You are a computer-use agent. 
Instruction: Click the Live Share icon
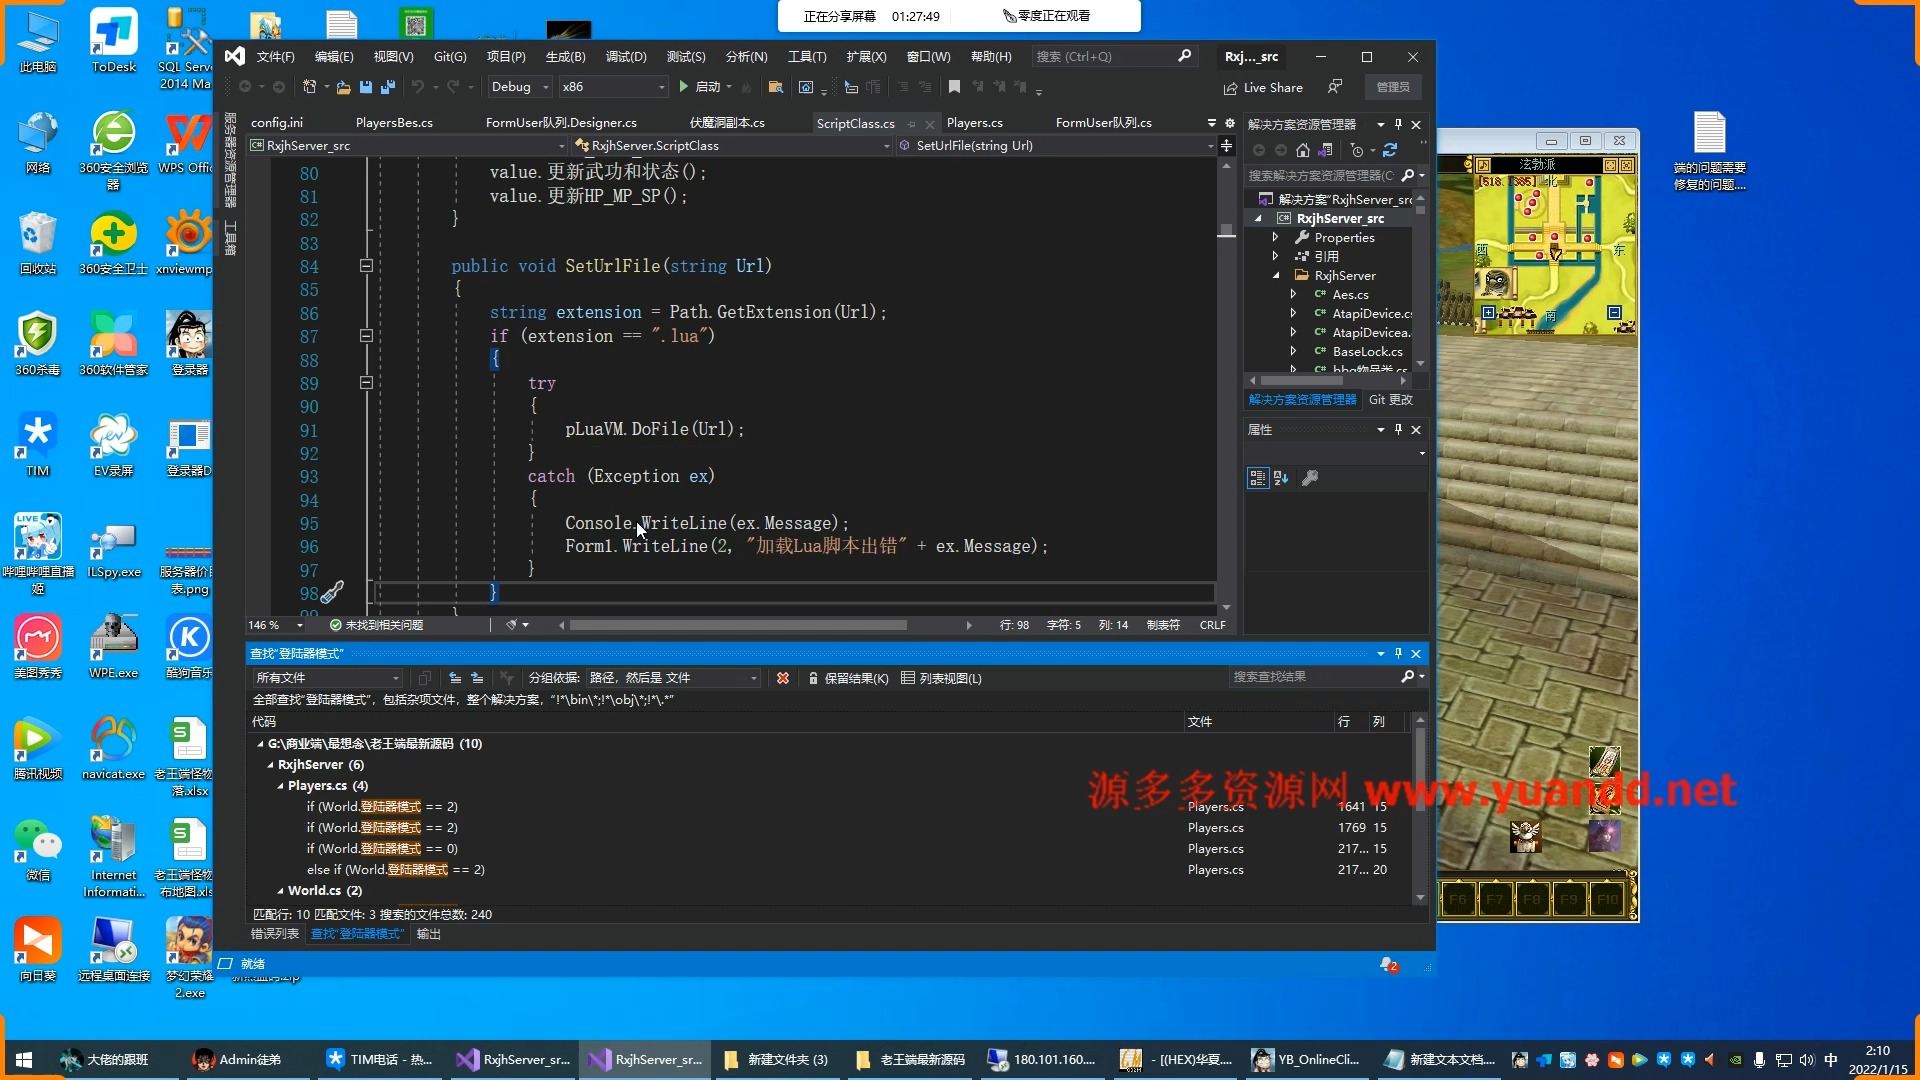point(1231,88)
